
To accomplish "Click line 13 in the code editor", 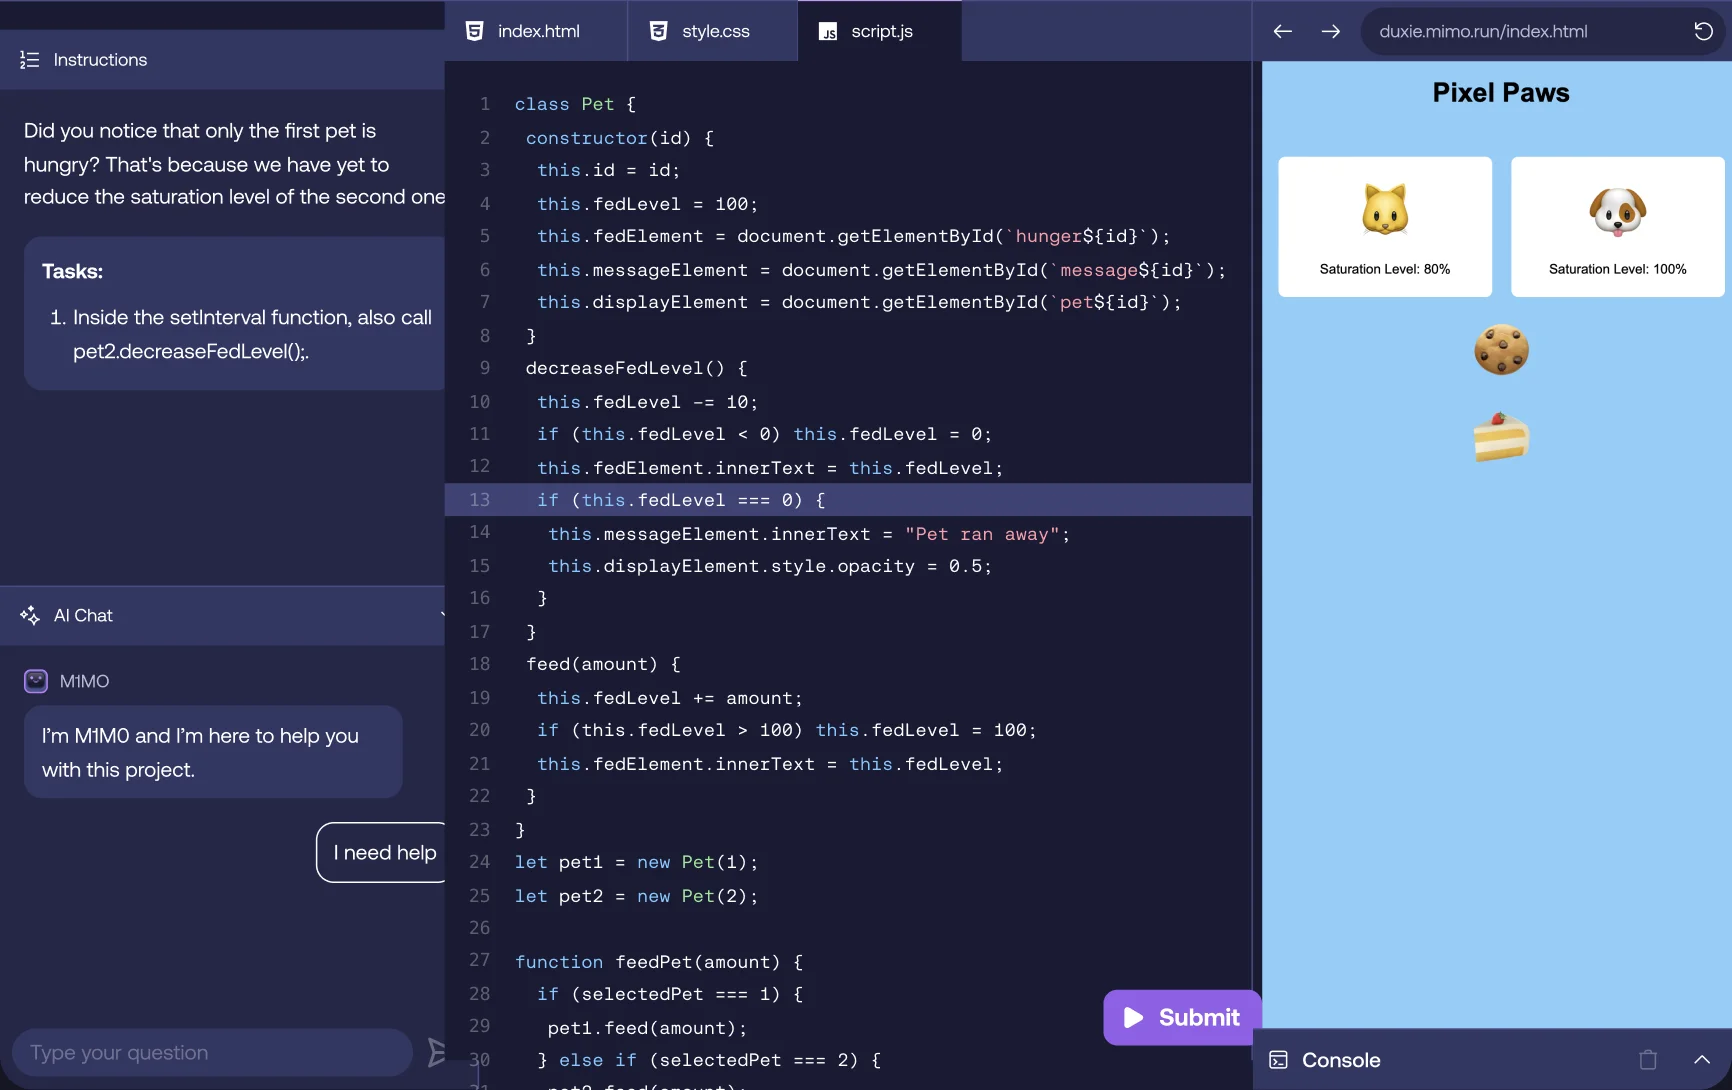I will 848,500.
